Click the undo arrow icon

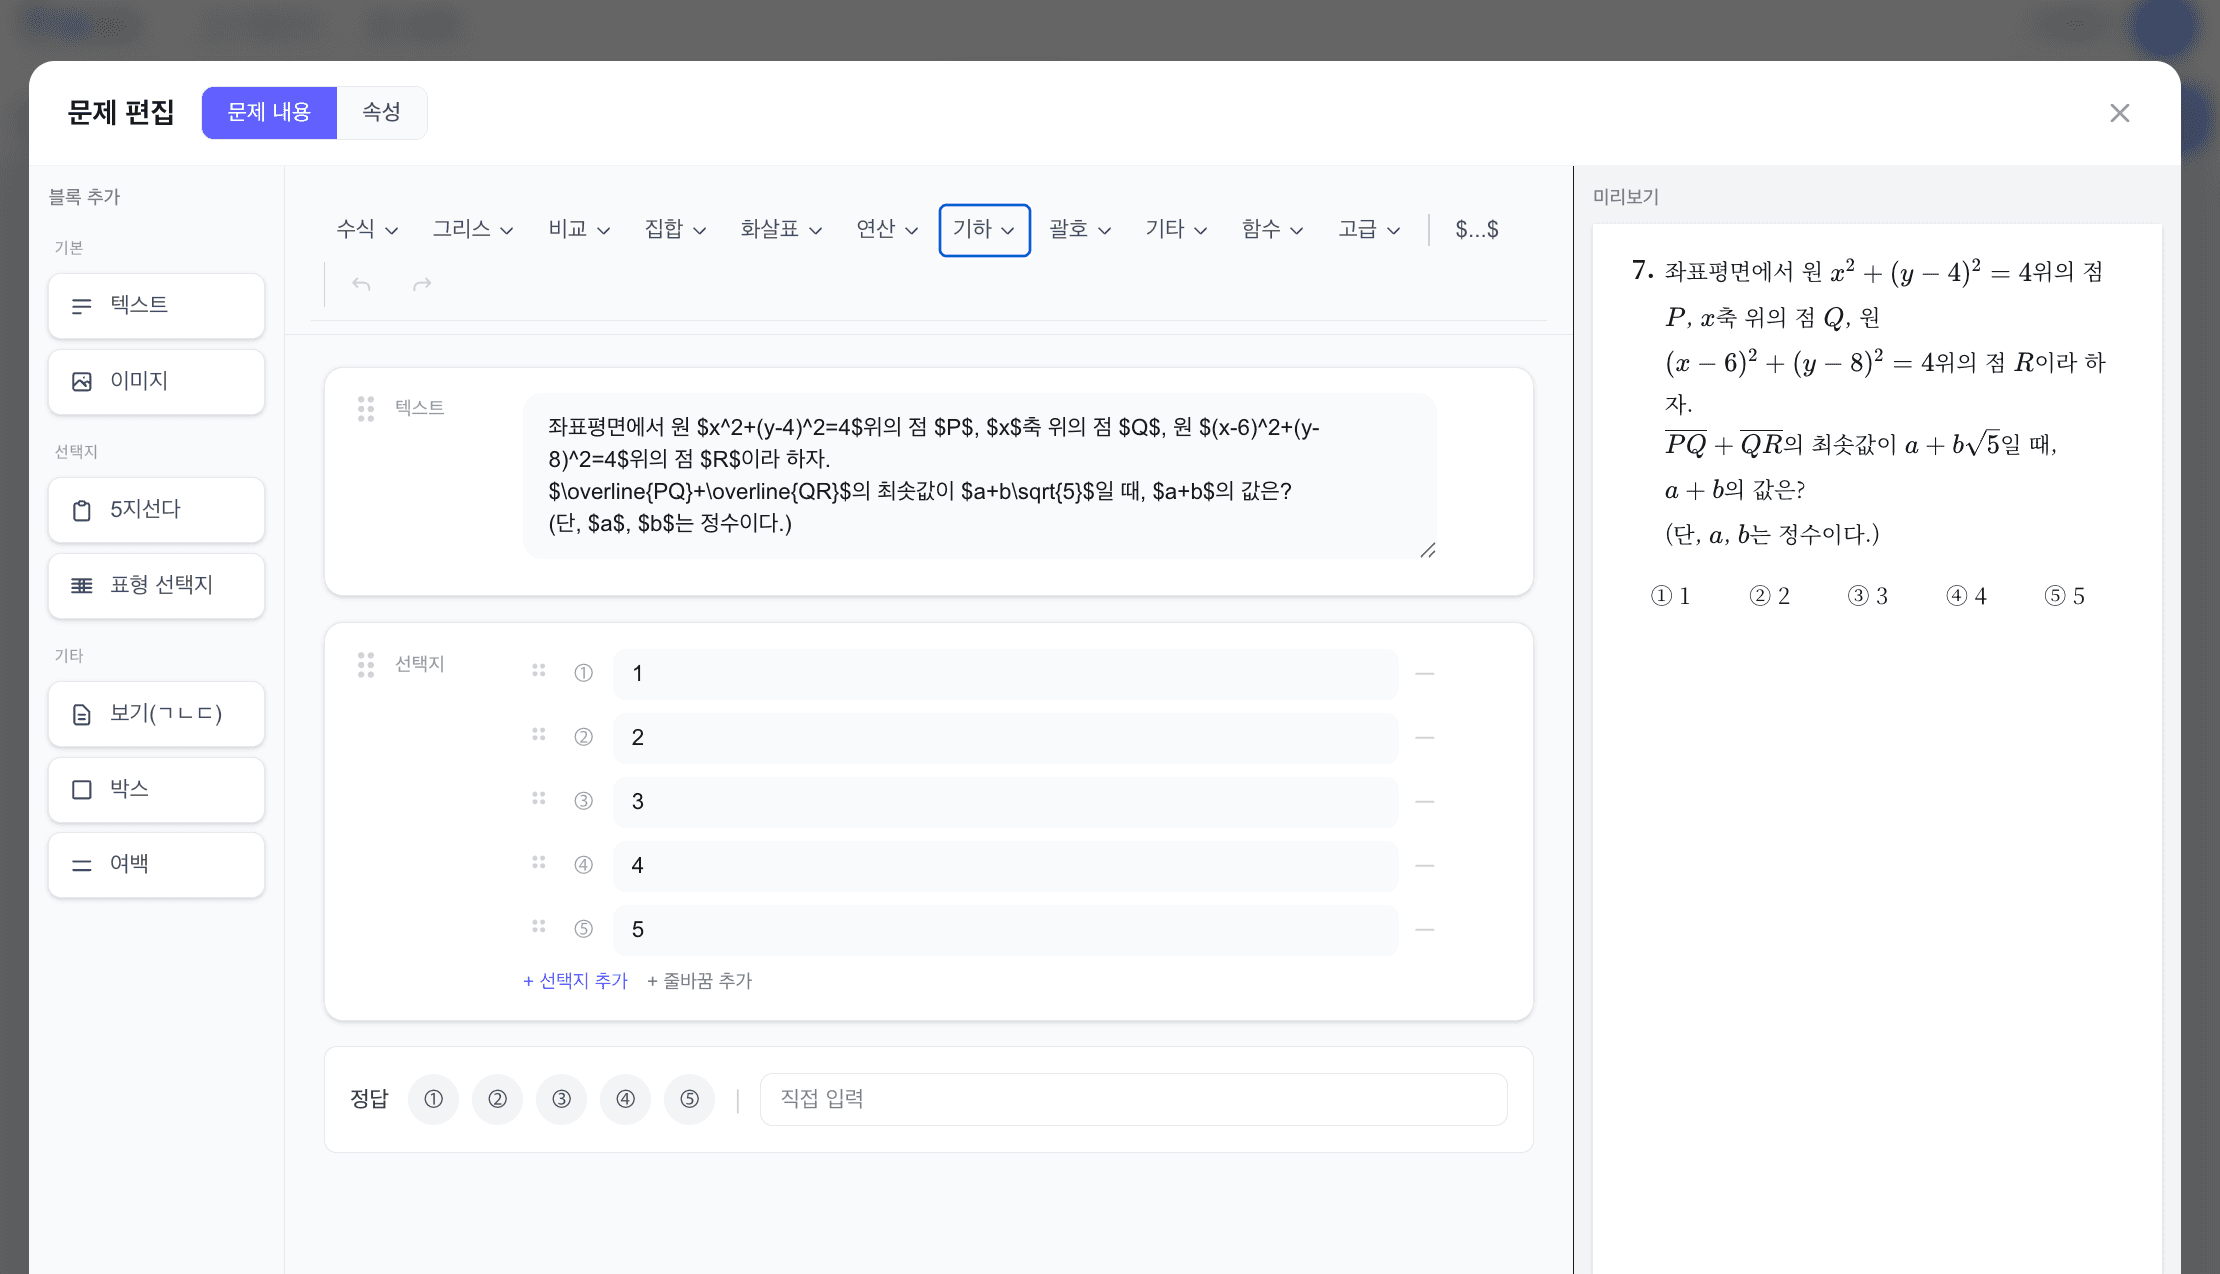coord(362,285)
